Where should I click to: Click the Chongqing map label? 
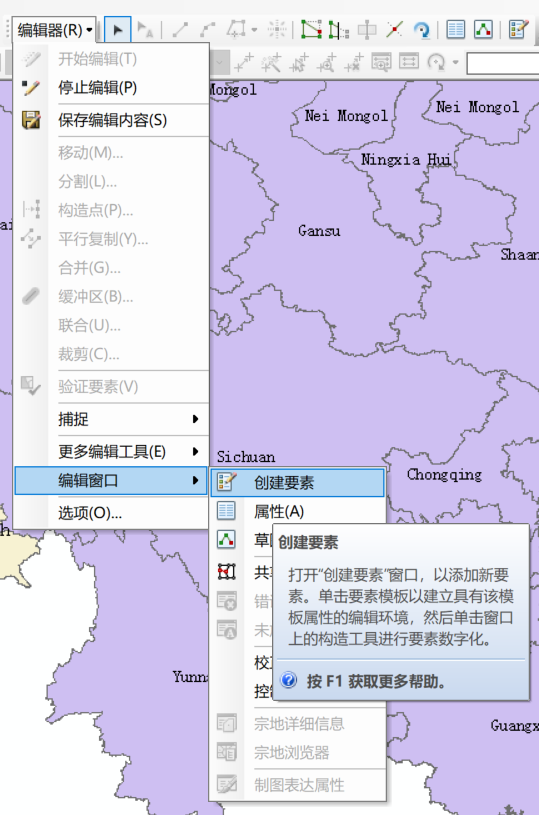(x=444, y=475)
